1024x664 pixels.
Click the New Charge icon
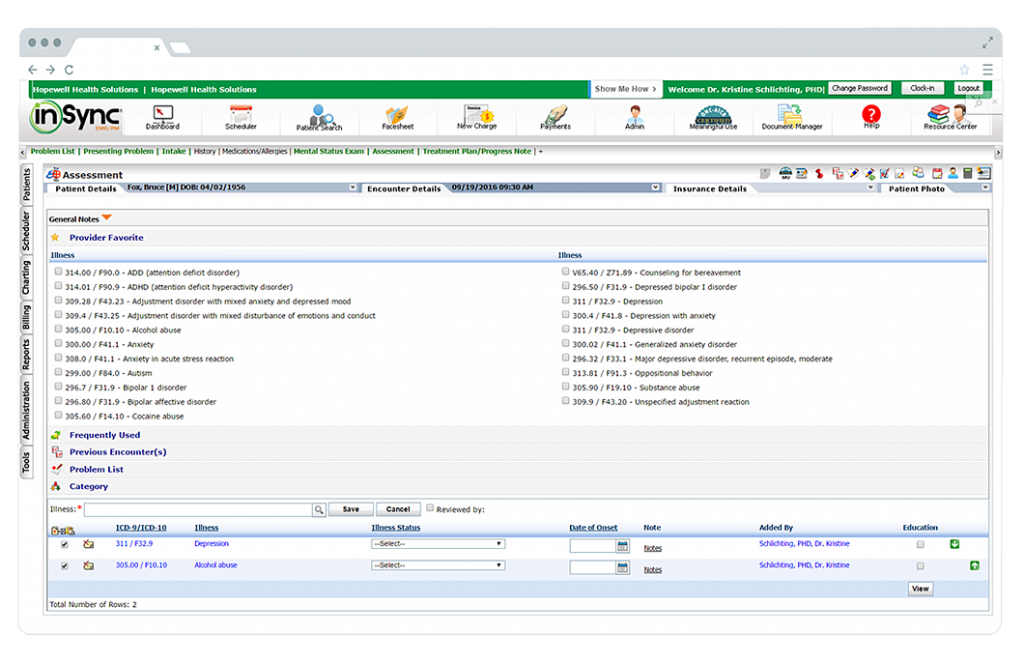477,115
